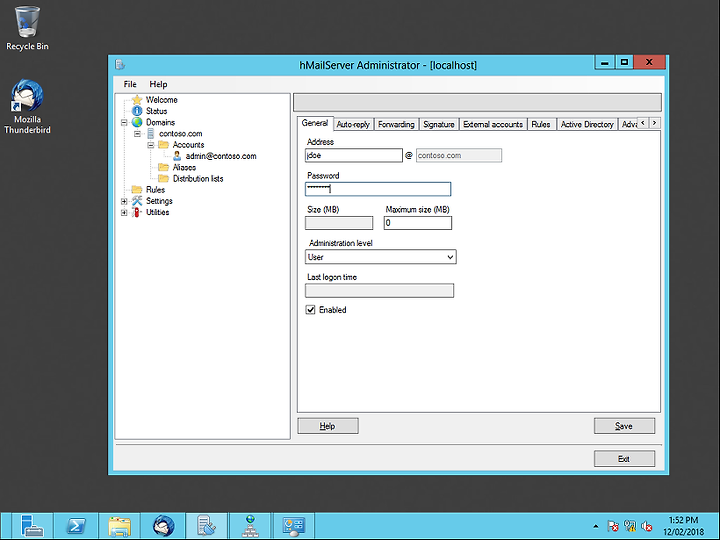Click the Password input field

pyautogui.click(x=378, y=189)
